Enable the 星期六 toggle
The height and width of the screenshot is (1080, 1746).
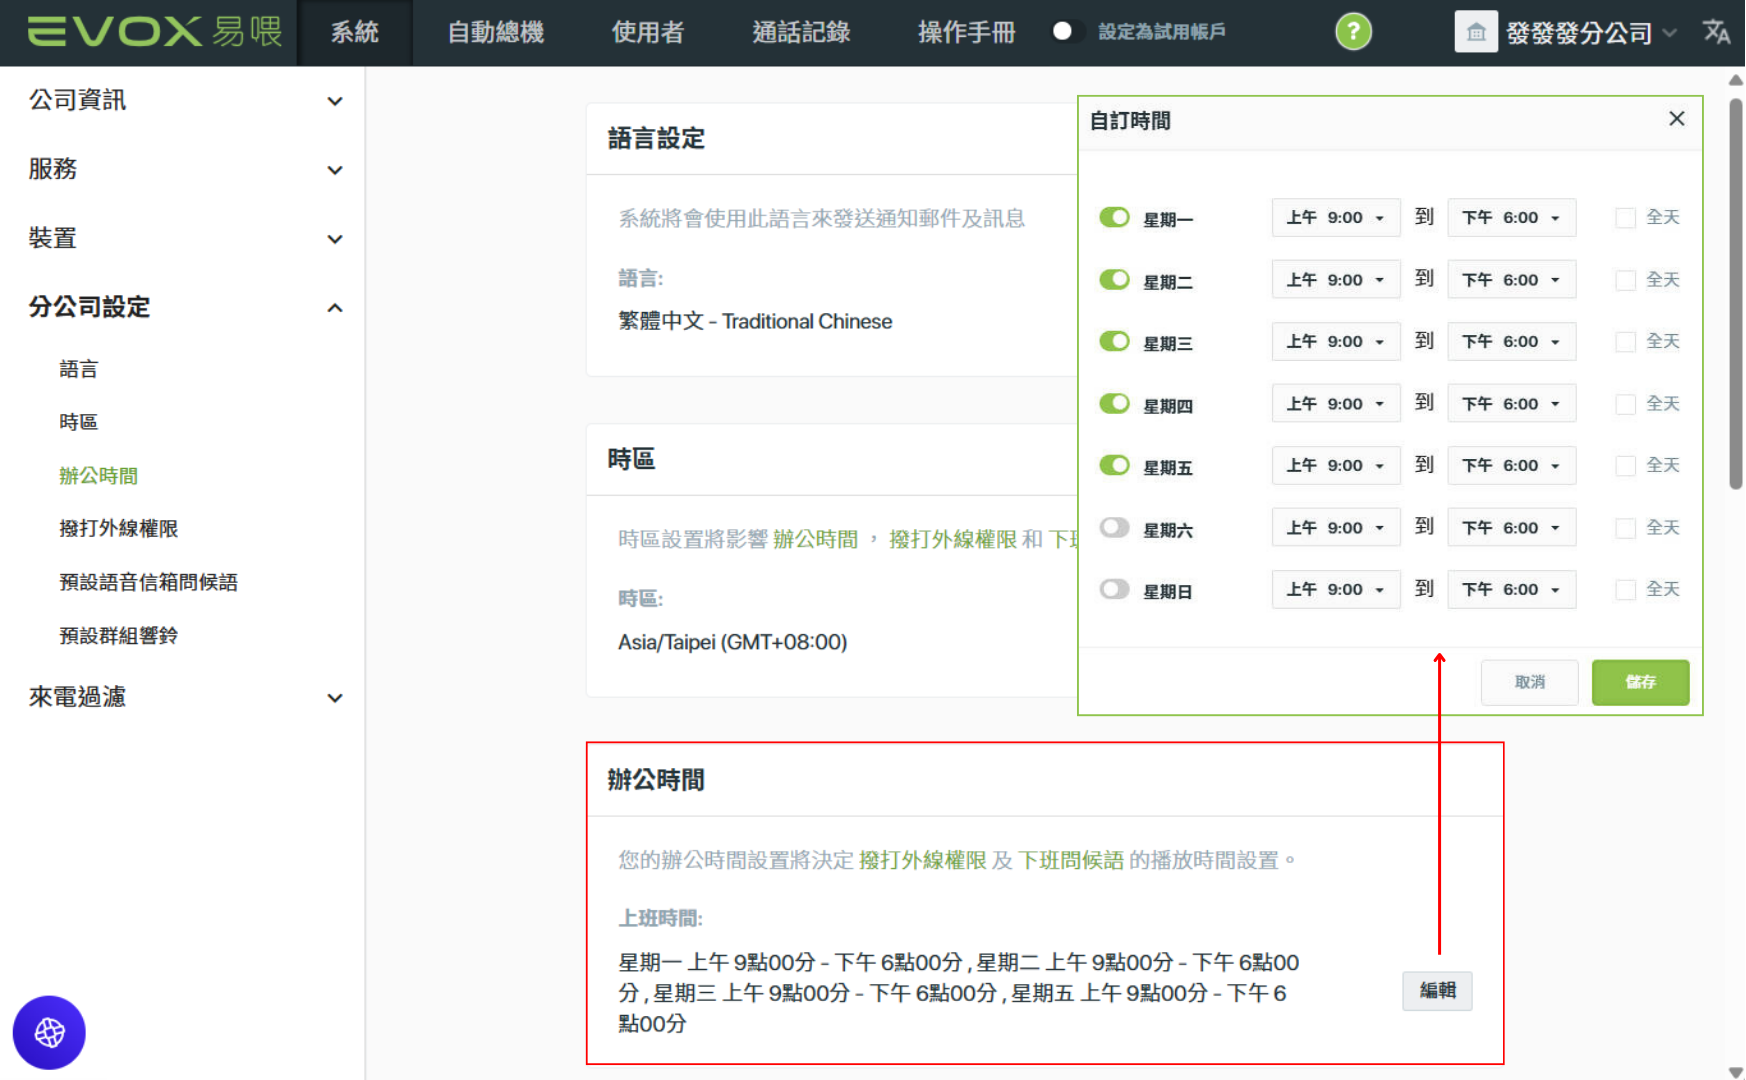[x=1114, y=527]
